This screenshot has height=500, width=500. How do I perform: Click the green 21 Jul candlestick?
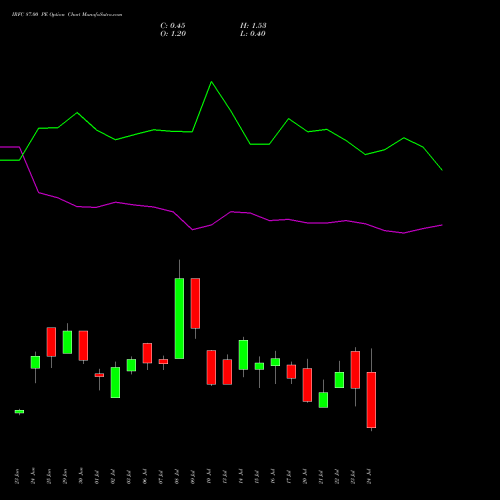click(x=323, y=400)
